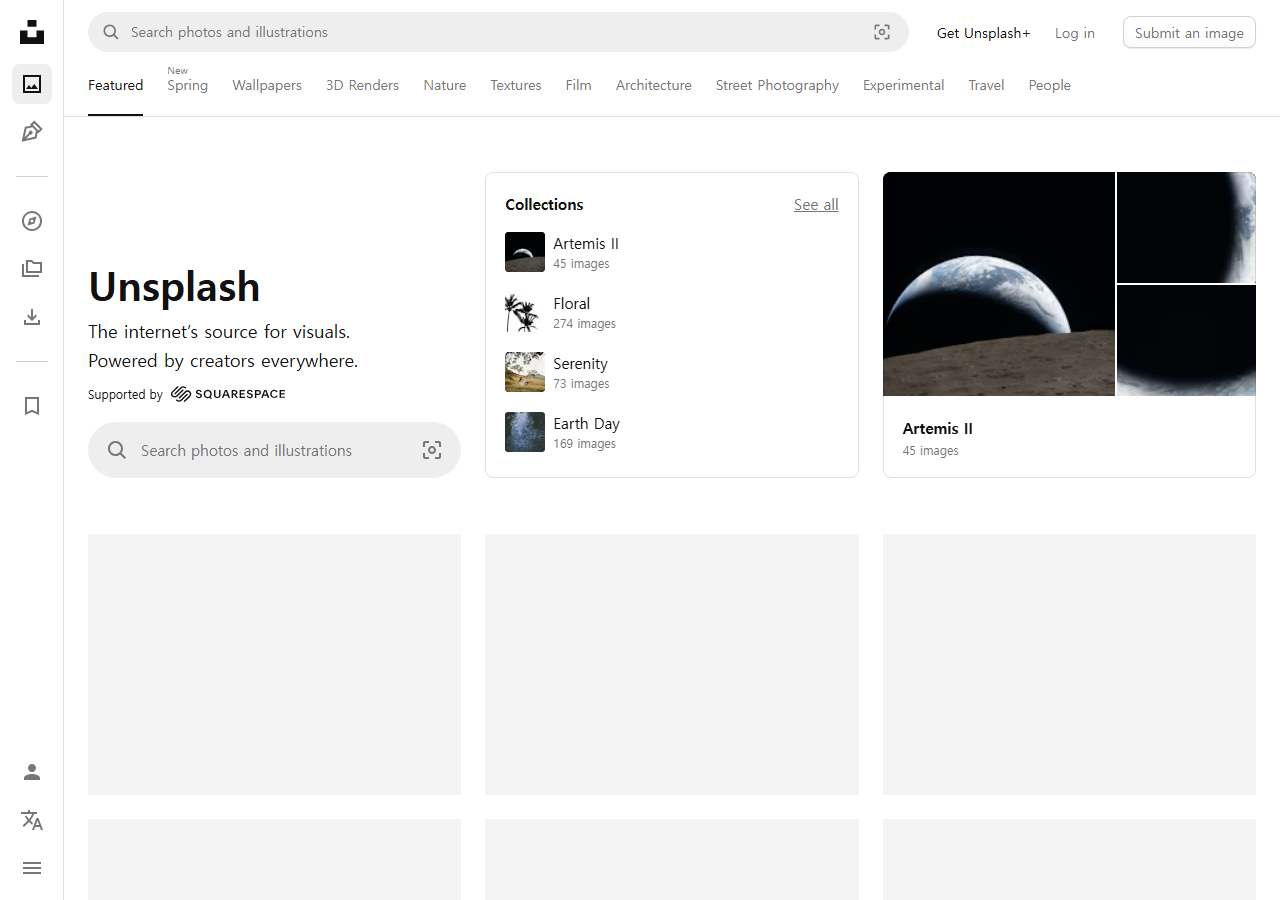Click the Earth Day collection thumbnail
Image resolution: width=1280 pixels, height=900 pixels.
coord(525,432)
